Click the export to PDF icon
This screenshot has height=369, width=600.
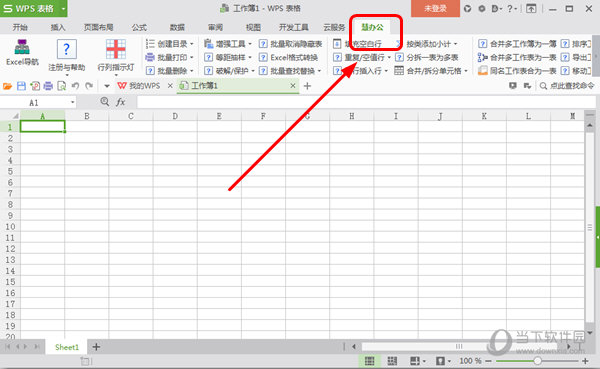(x=35, y=86)
